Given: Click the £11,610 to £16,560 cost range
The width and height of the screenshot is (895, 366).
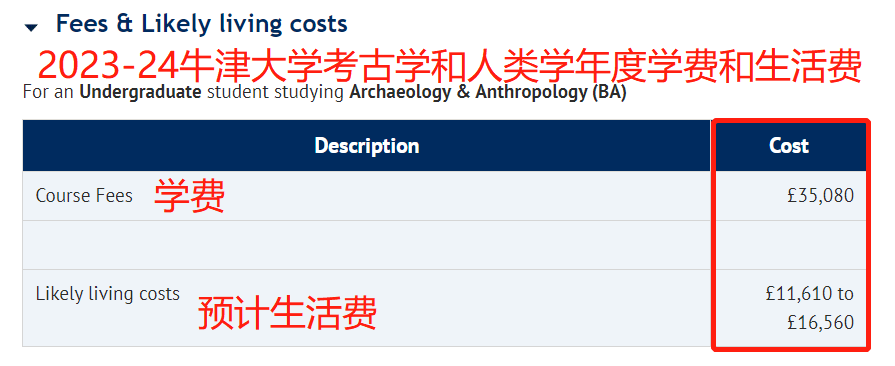Looking at the screenshot, I should point(810,308).
